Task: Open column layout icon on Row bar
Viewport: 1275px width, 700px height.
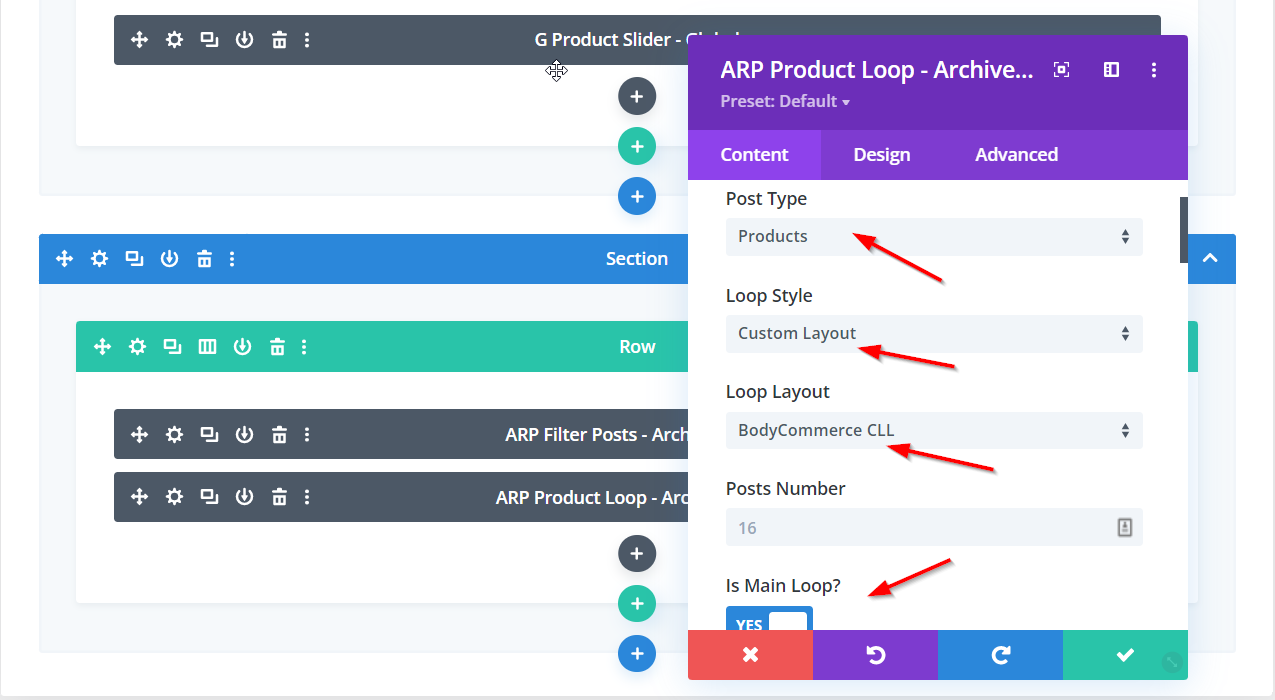Action: pyautogui.click(x=207, y=347)
